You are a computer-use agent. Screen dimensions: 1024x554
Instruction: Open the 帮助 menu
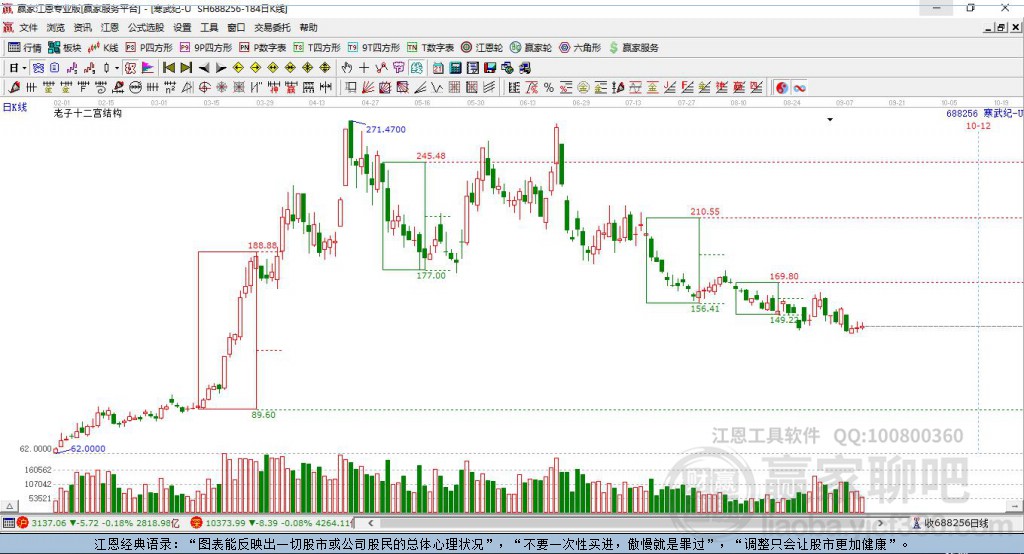tap(308, 27)
